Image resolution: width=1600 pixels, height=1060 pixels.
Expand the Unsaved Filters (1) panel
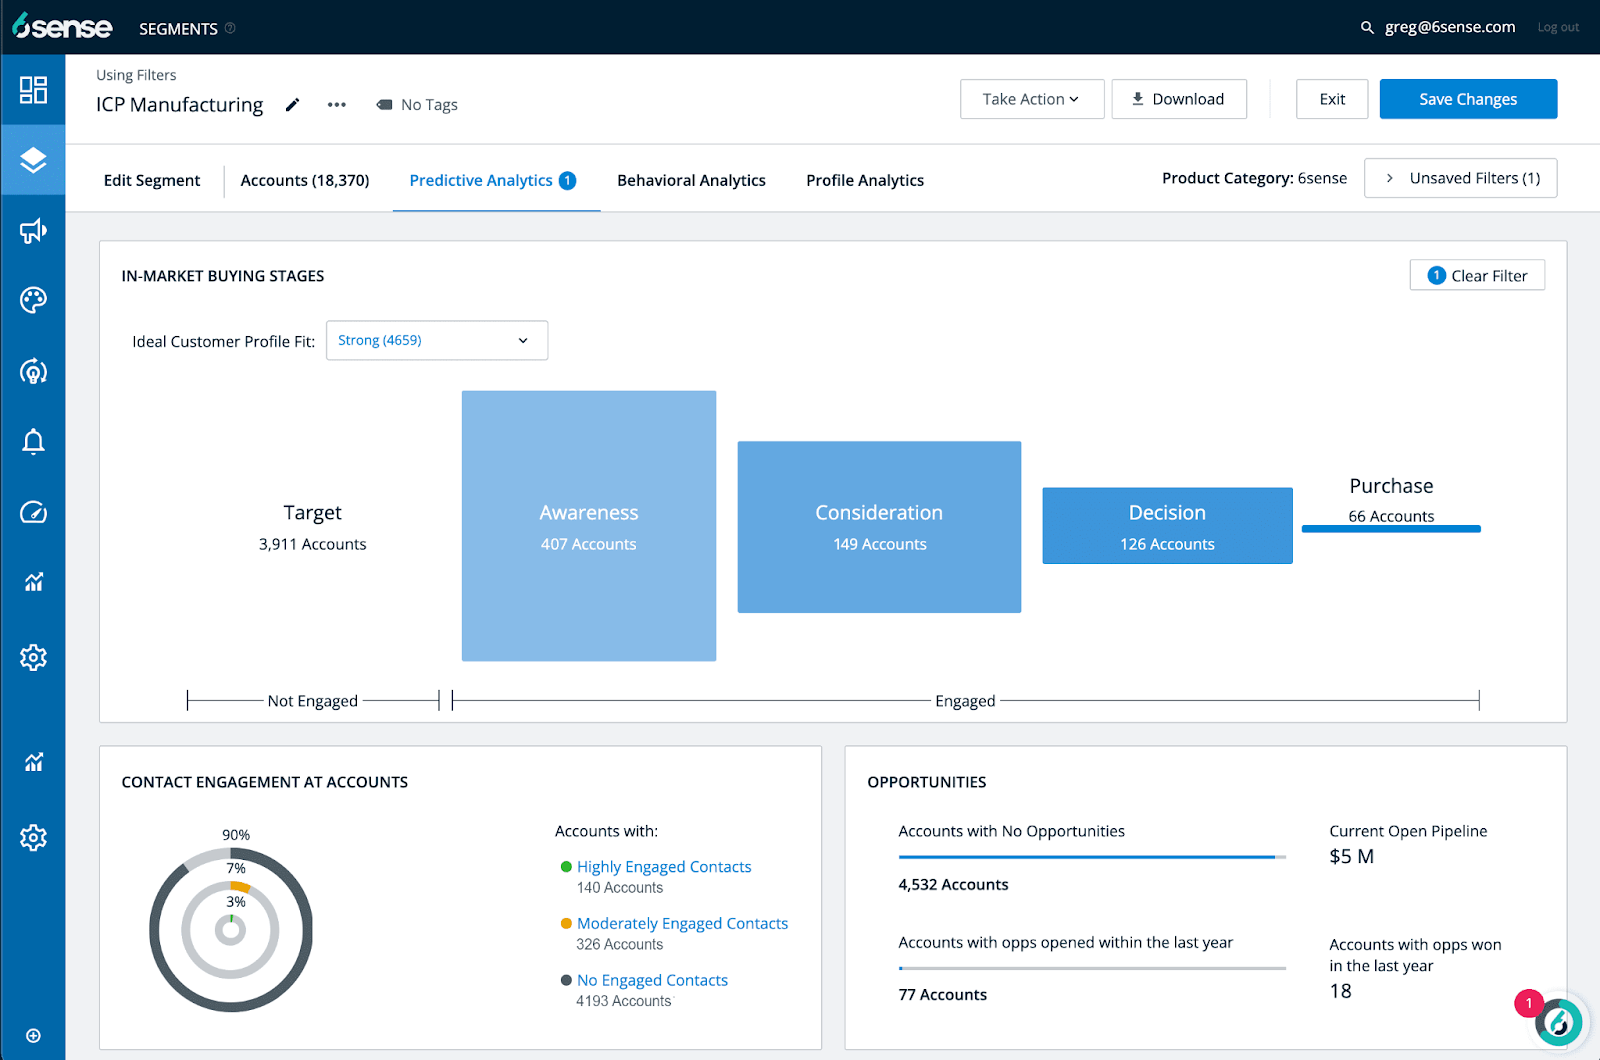coord(1460,178)
